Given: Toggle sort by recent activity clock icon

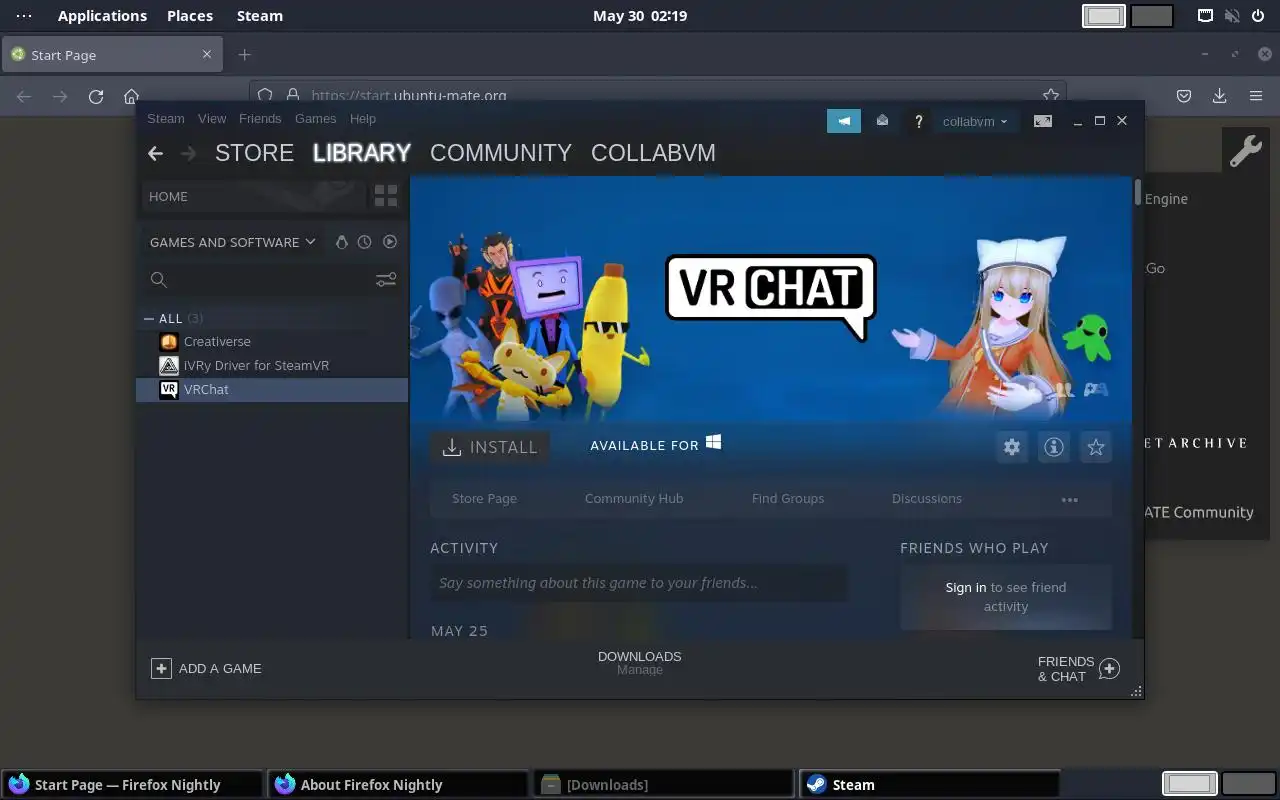Looking at the screenshot, I should click(x=365, y=242).
